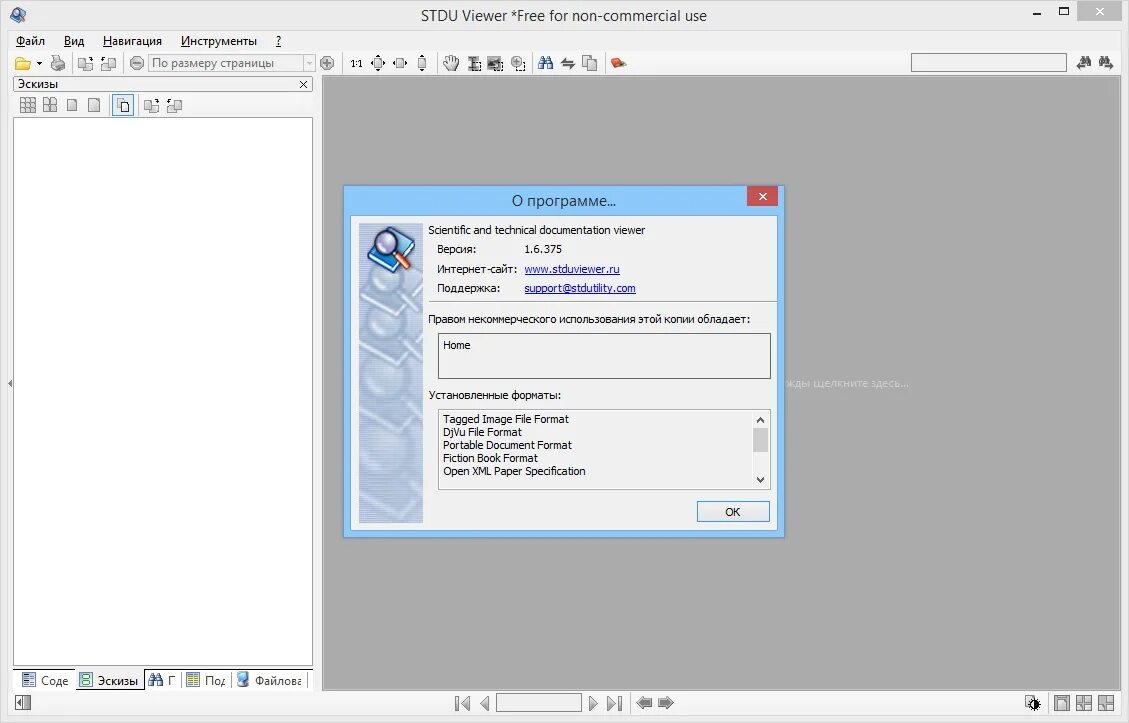This screenshot has height=723, width=1129.
Task: Click the fit width icon
Action: point(400,63)
